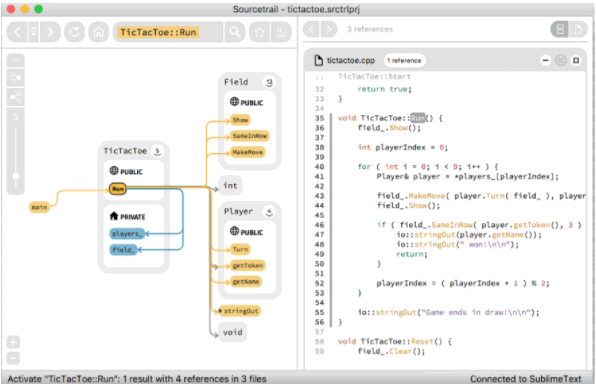Select the void type node

(233, 332)
